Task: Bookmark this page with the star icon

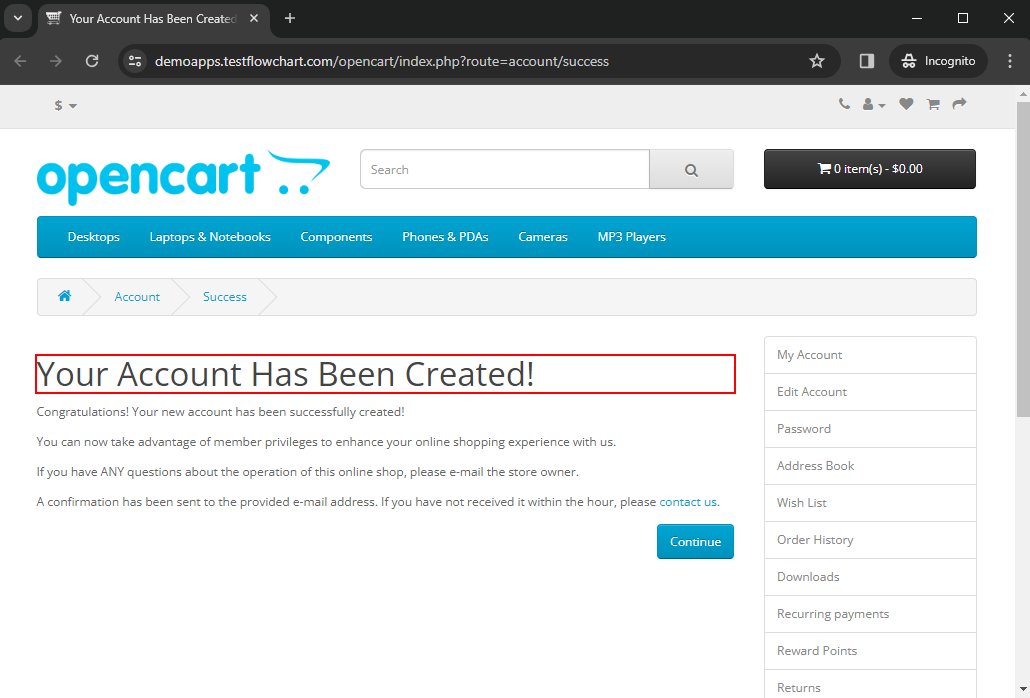Action: click(x=817, y=61)
